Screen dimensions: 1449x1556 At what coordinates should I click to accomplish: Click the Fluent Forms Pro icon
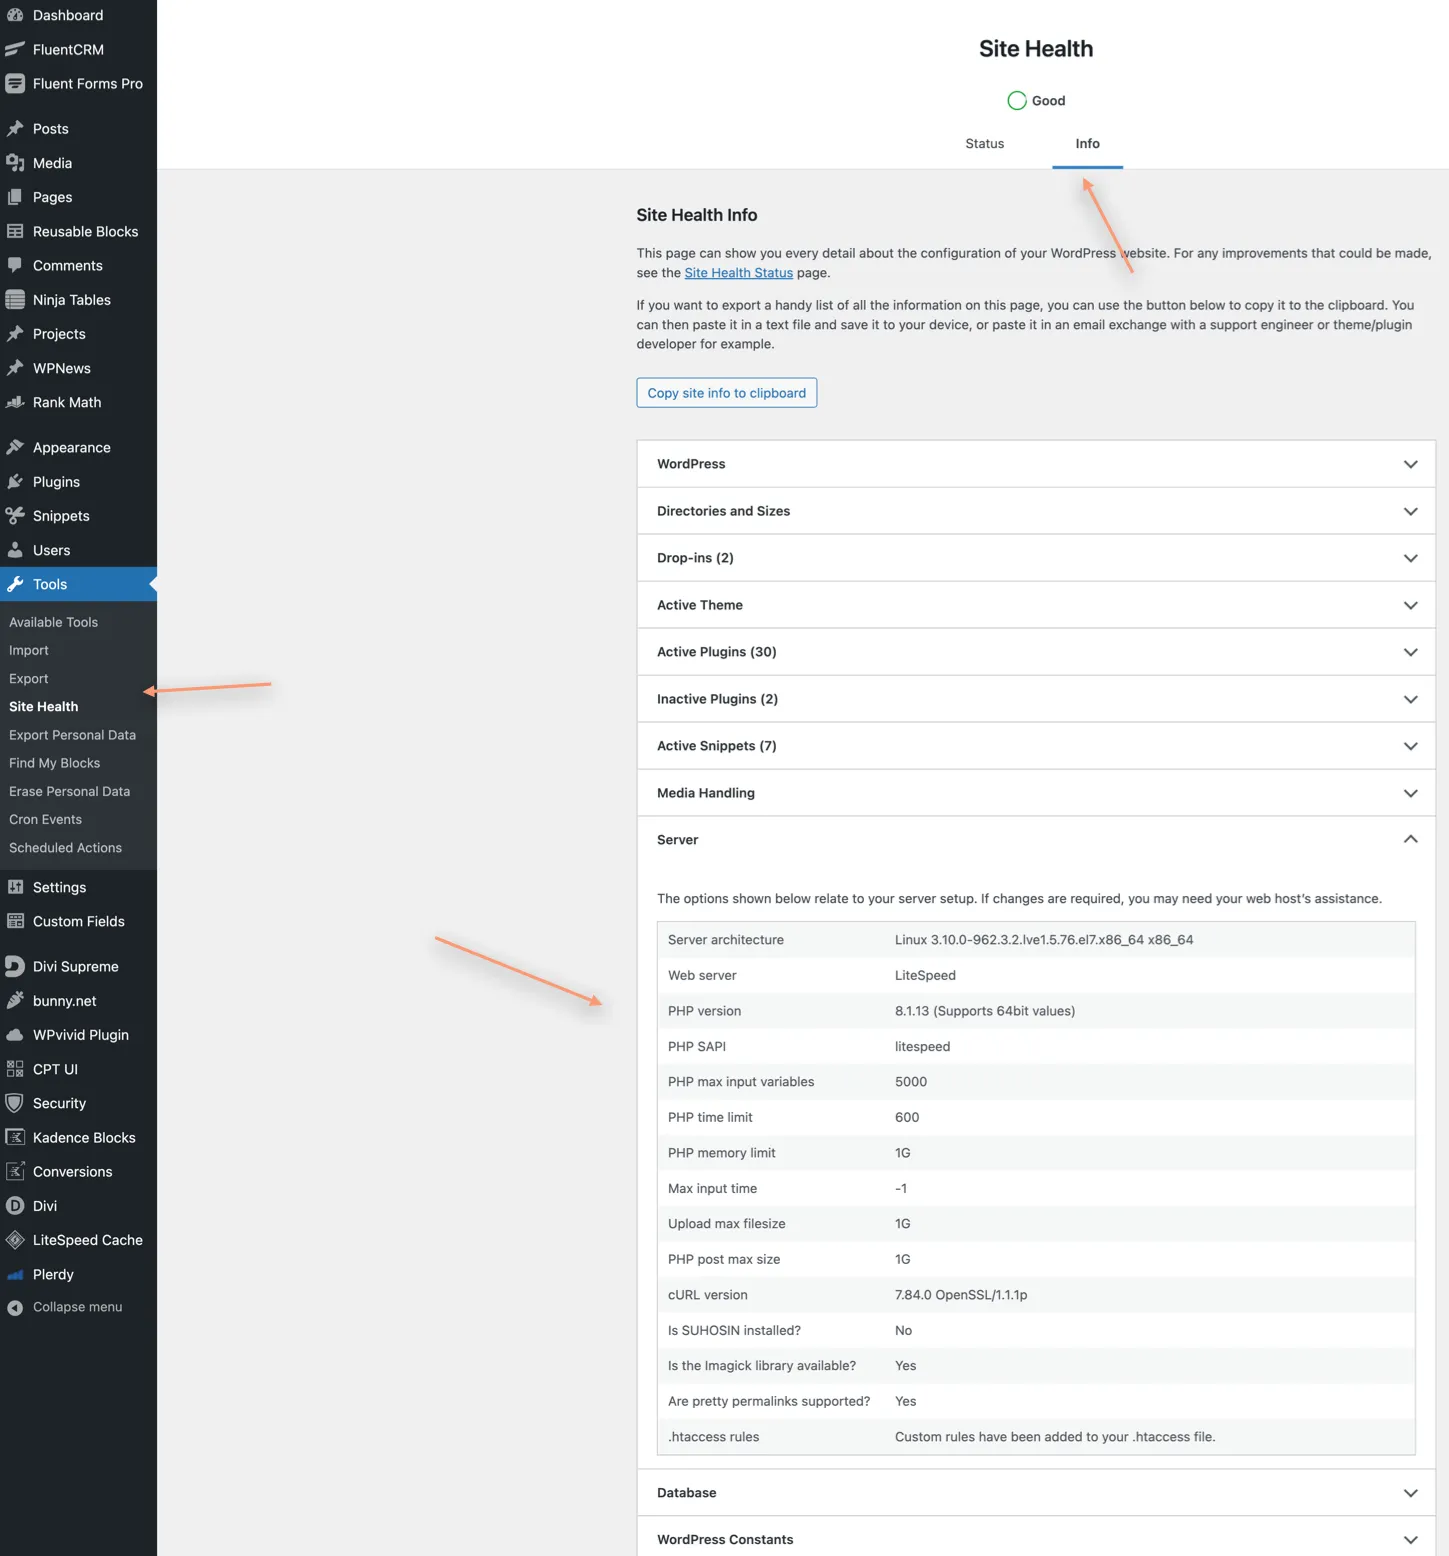tap(15, 83)
